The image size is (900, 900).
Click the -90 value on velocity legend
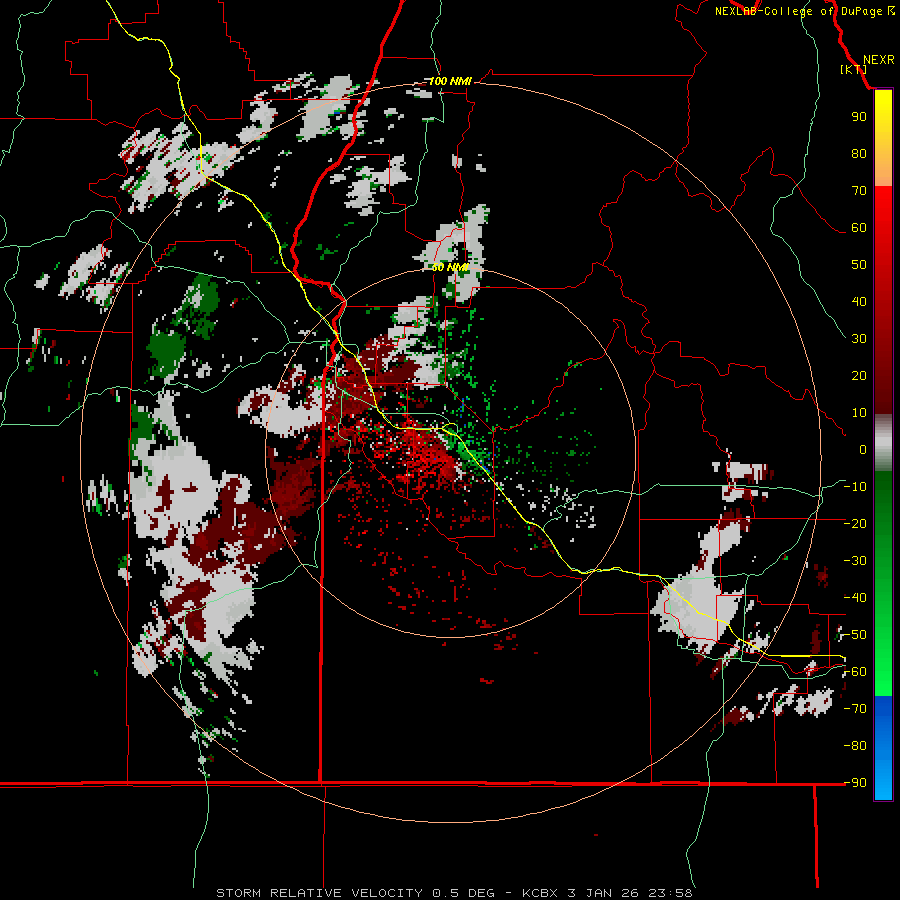tap(855, 783)
